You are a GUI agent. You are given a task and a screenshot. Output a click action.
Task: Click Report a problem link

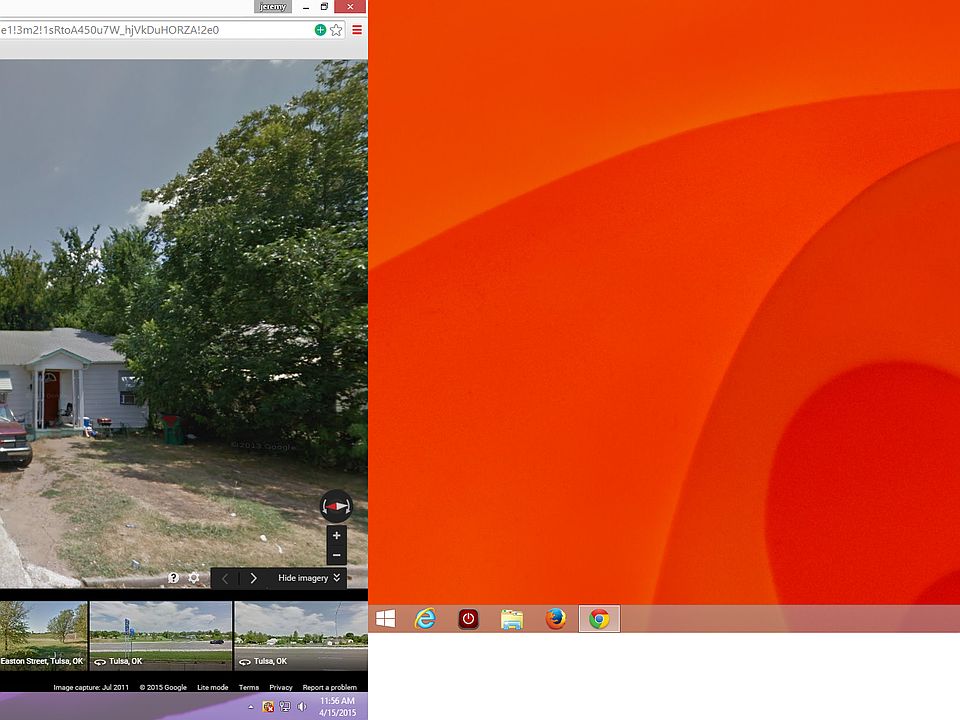329,688
